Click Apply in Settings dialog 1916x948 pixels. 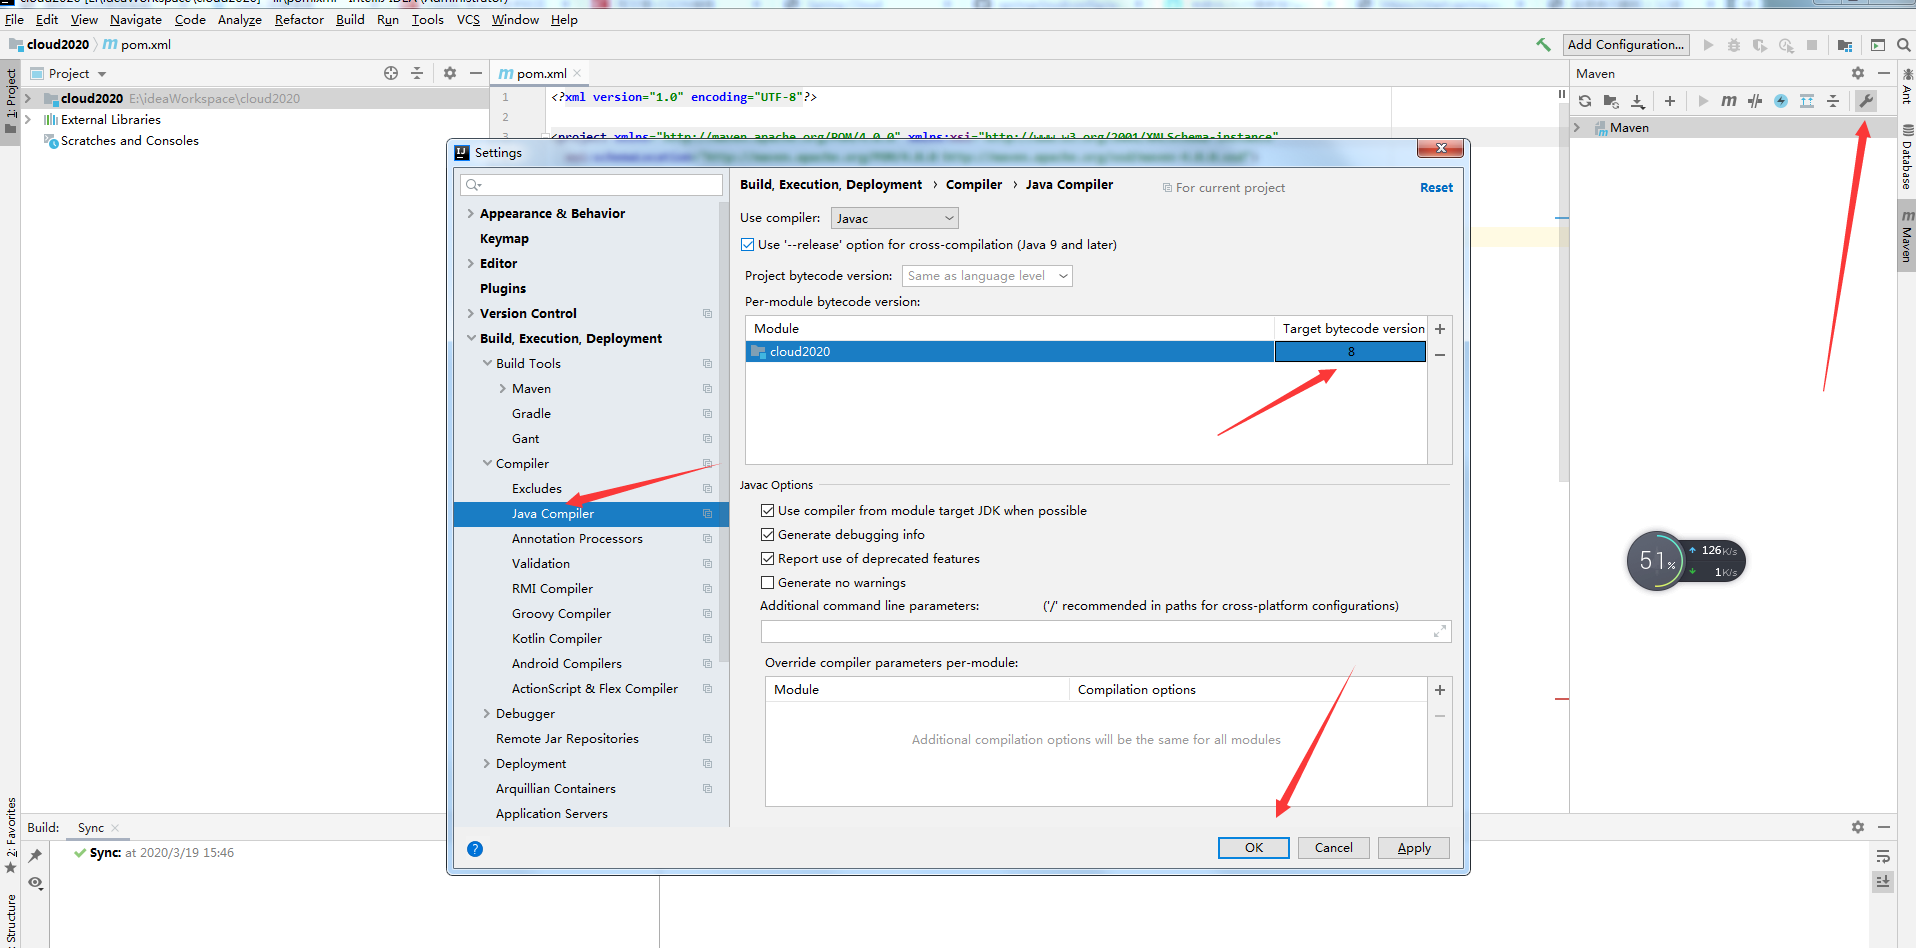click(1413, 848)
